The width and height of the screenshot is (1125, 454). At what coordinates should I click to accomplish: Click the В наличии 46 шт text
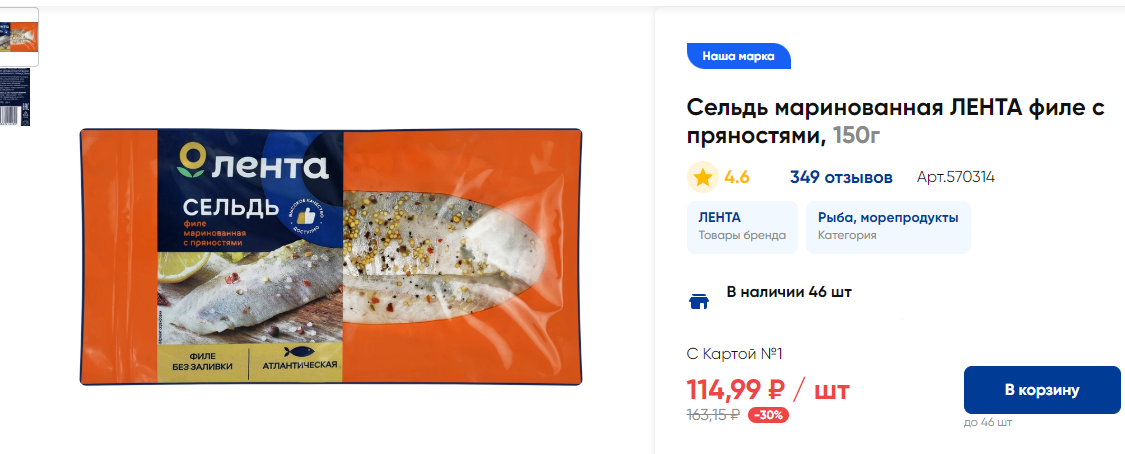pyautogui.click(x=789, y=292)
